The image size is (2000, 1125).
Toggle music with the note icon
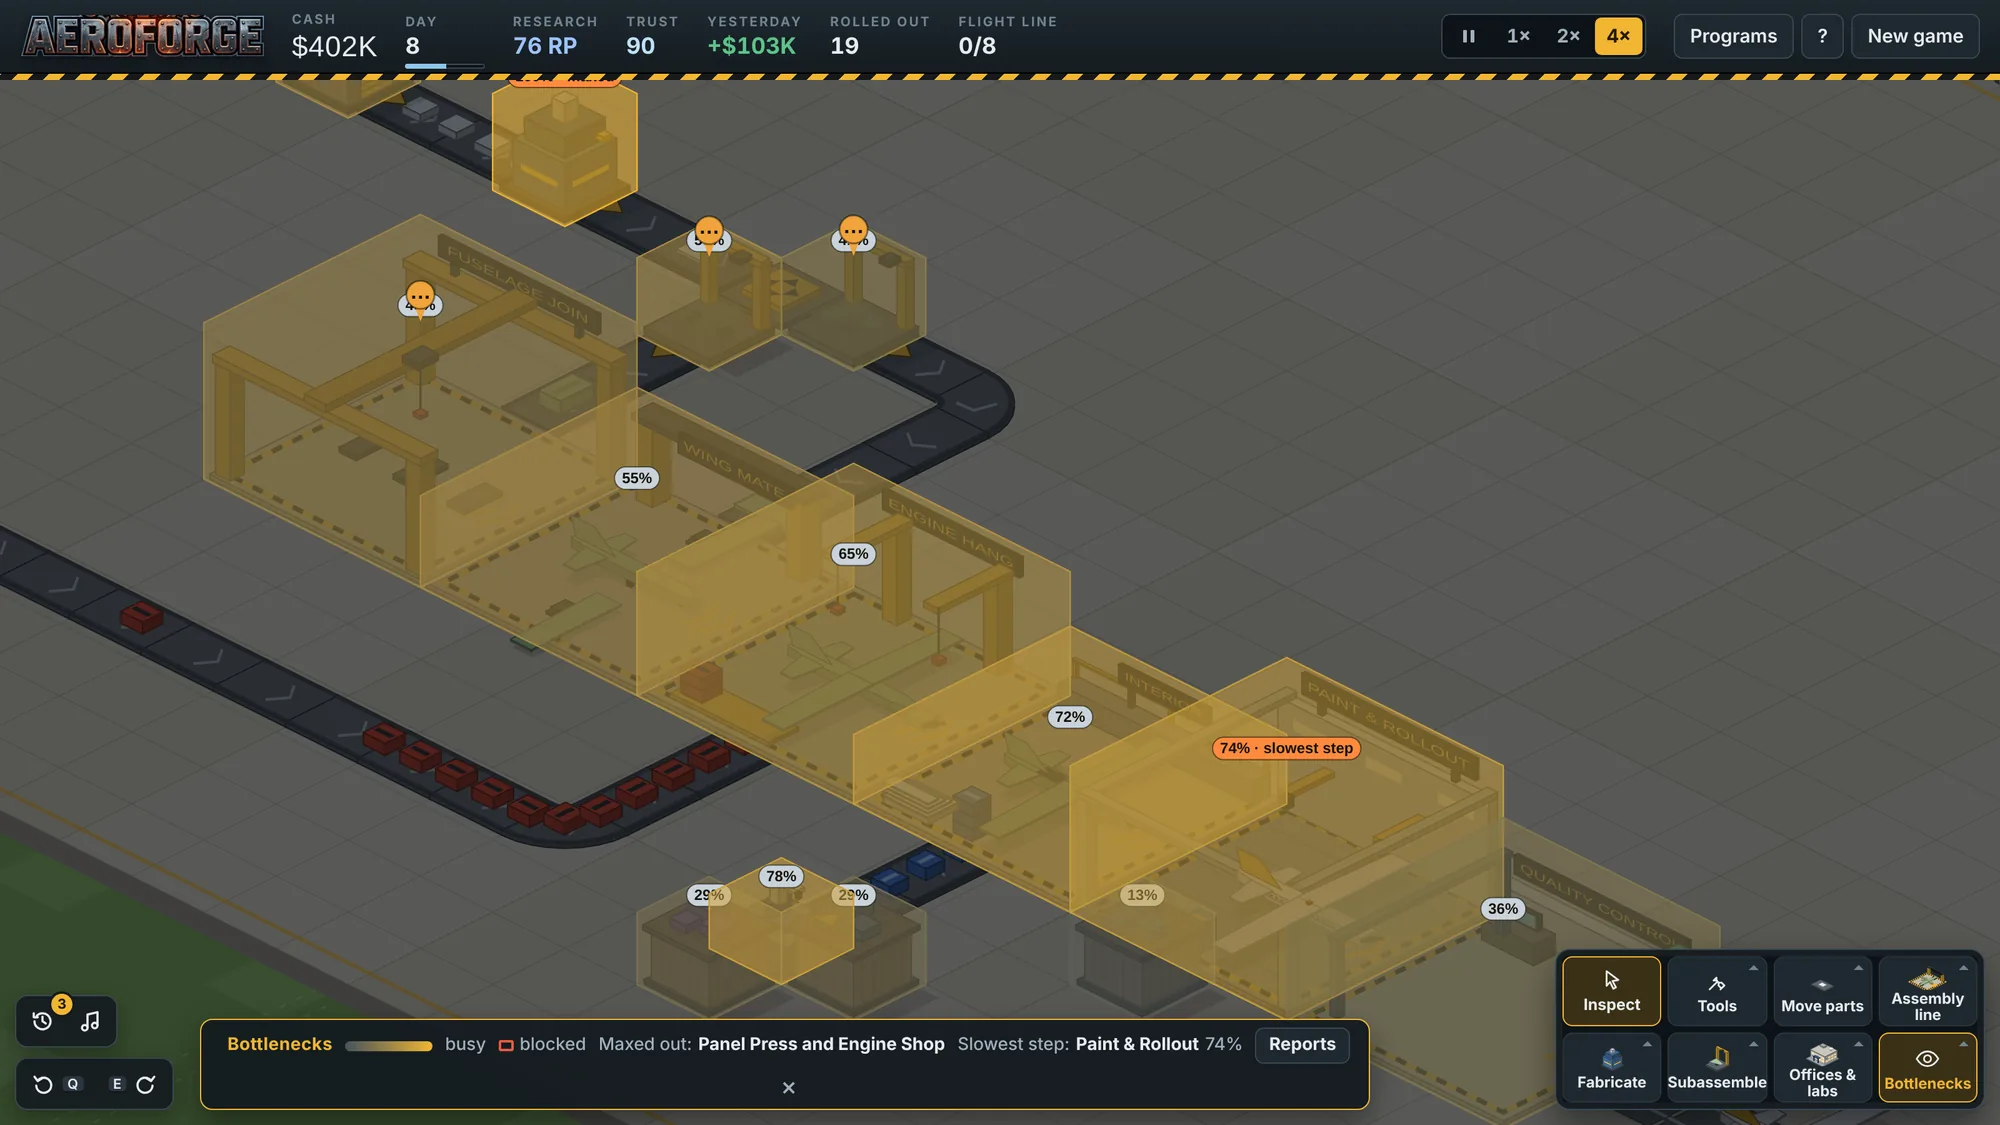tap(90, 1021)
